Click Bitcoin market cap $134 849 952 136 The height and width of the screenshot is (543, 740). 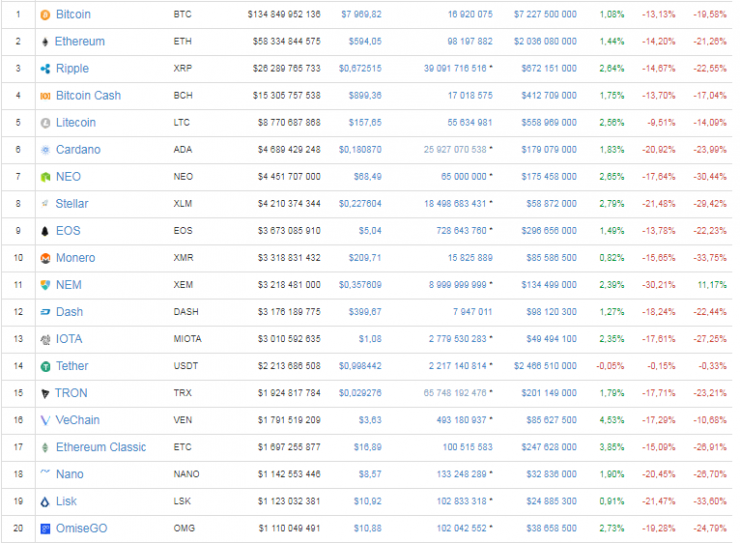[x=284, y=15]
